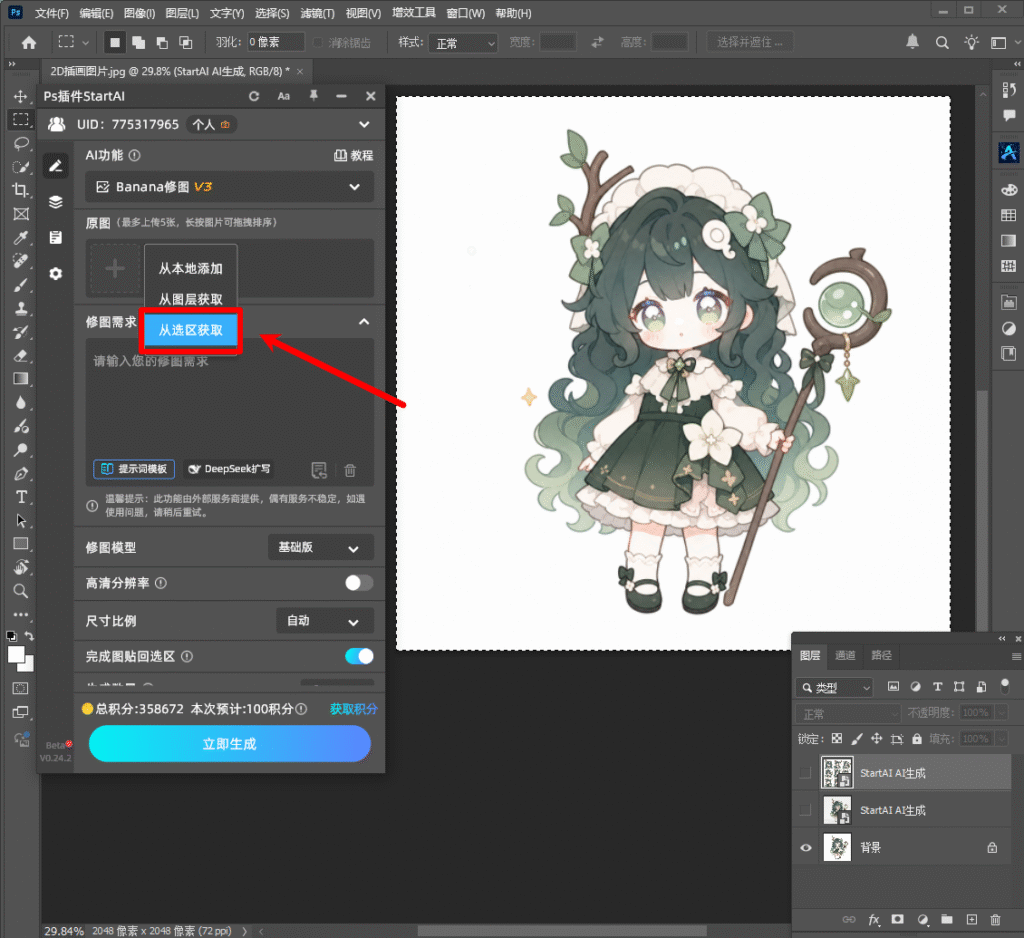Show the top StartAI AI生成 layer
The width and height of the screenshot is (1024, 938).
pyautogui.click(x=806, y=773)
